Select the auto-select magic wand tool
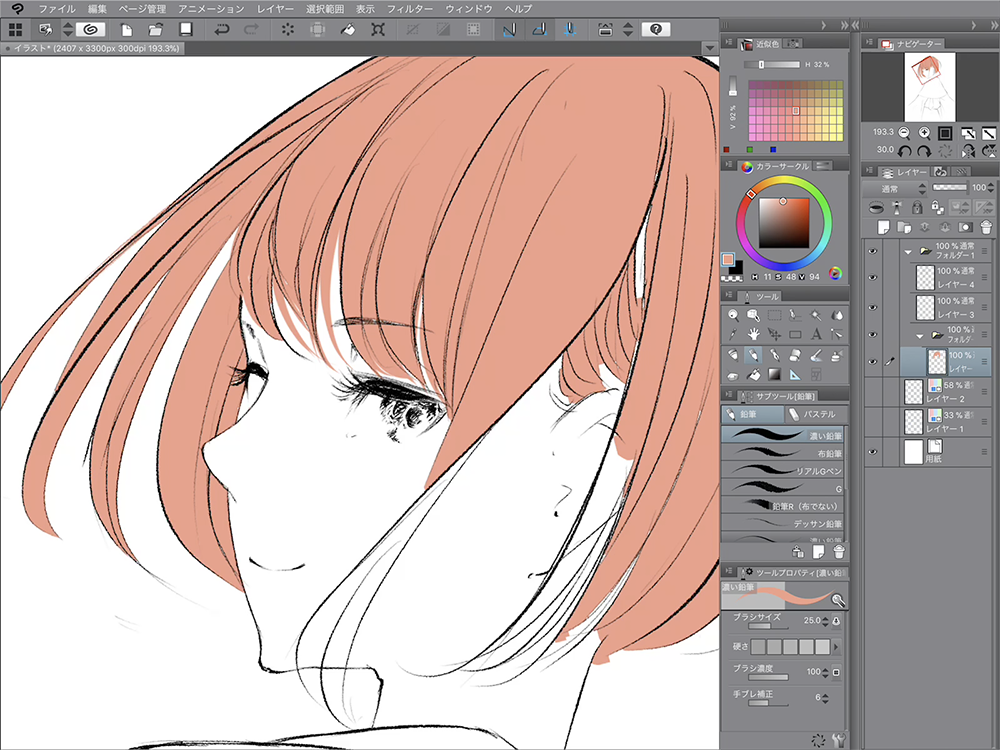1000x750 pixels. pos(816,315)
